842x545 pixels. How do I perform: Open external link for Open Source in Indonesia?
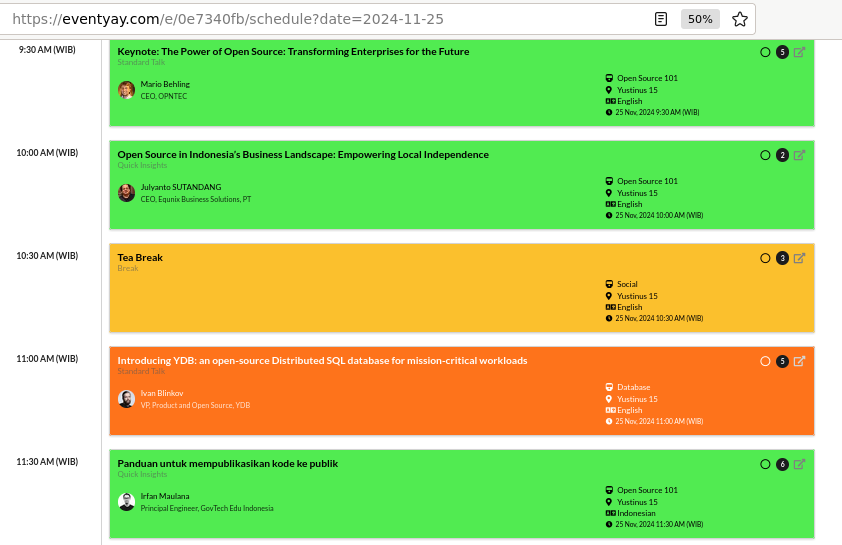coord(799,155)
